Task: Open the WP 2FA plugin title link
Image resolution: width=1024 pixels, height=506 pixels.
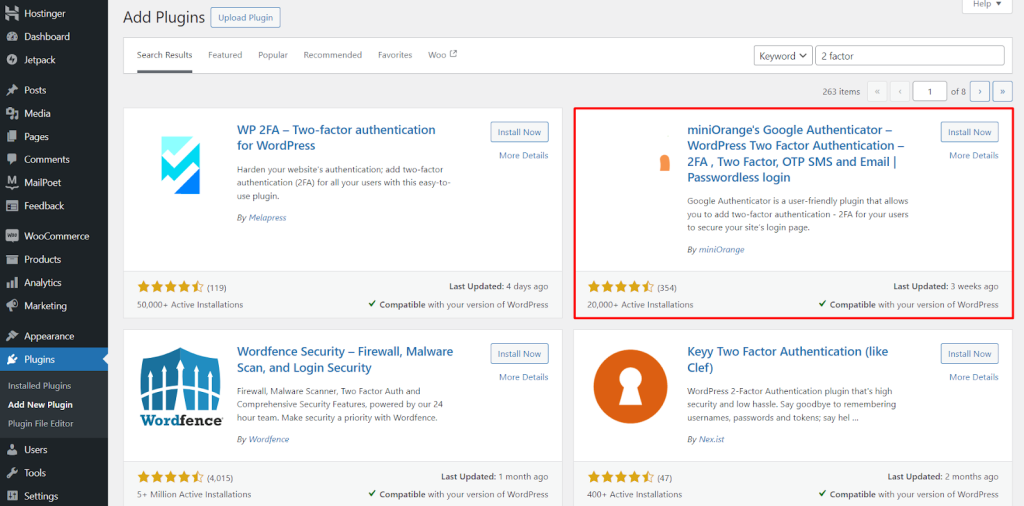Action: 336,138
